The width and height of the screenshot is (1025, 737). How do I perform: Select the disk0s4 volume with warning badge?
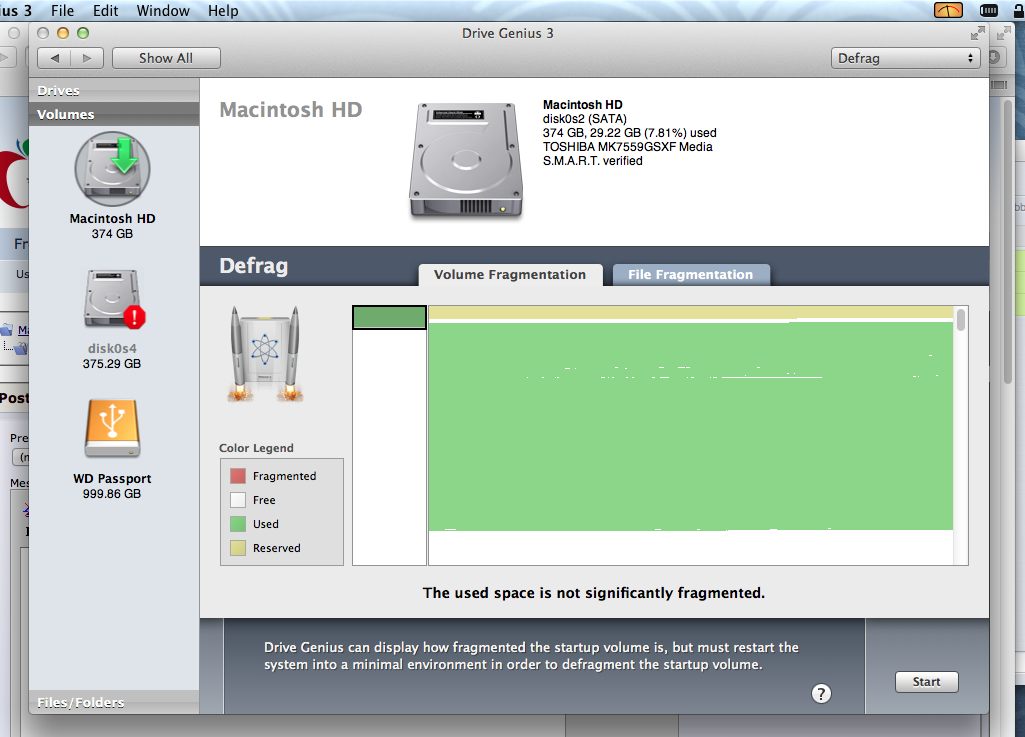114,300
